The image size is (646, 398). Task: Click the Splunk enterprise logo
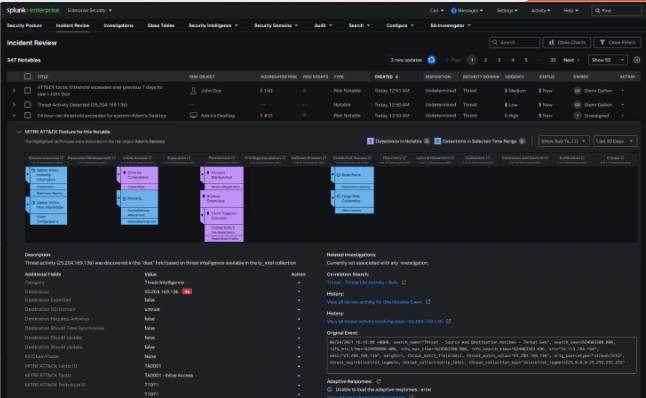[33, 10]
